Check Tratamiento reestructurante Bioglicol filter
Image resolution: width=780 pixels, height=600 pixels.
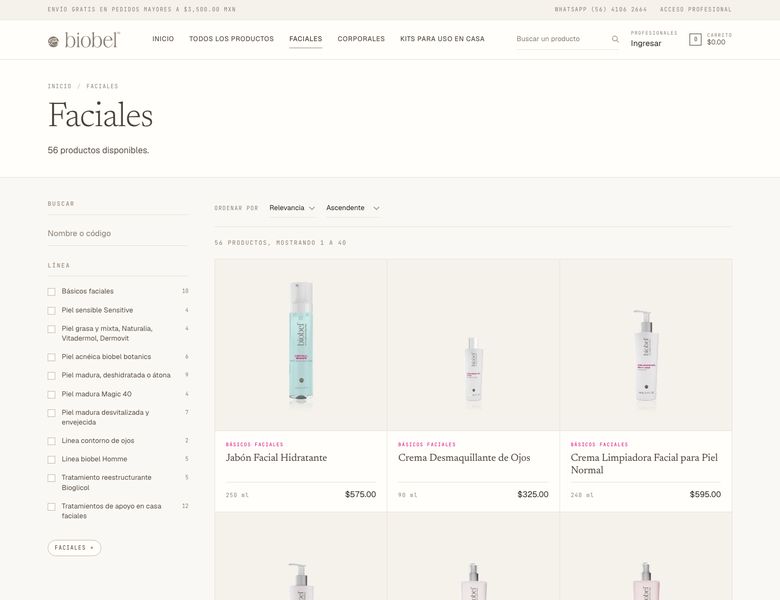[51, 478]
